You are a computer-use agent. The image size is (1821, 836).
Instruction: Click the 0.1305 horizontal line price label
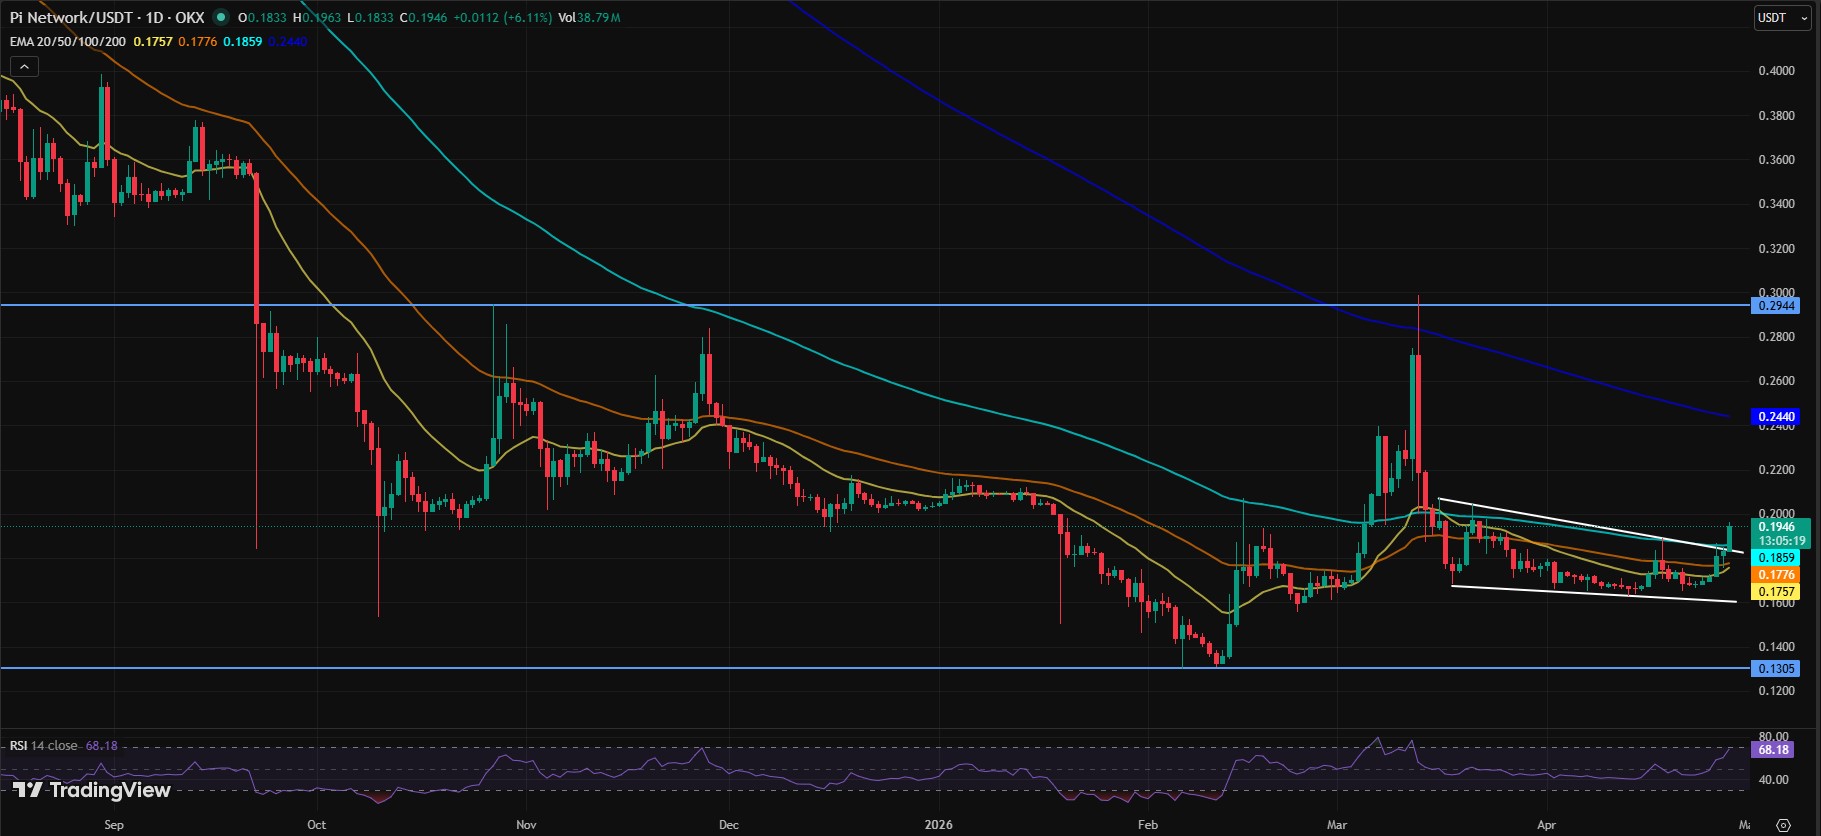tap(1777, 668)
